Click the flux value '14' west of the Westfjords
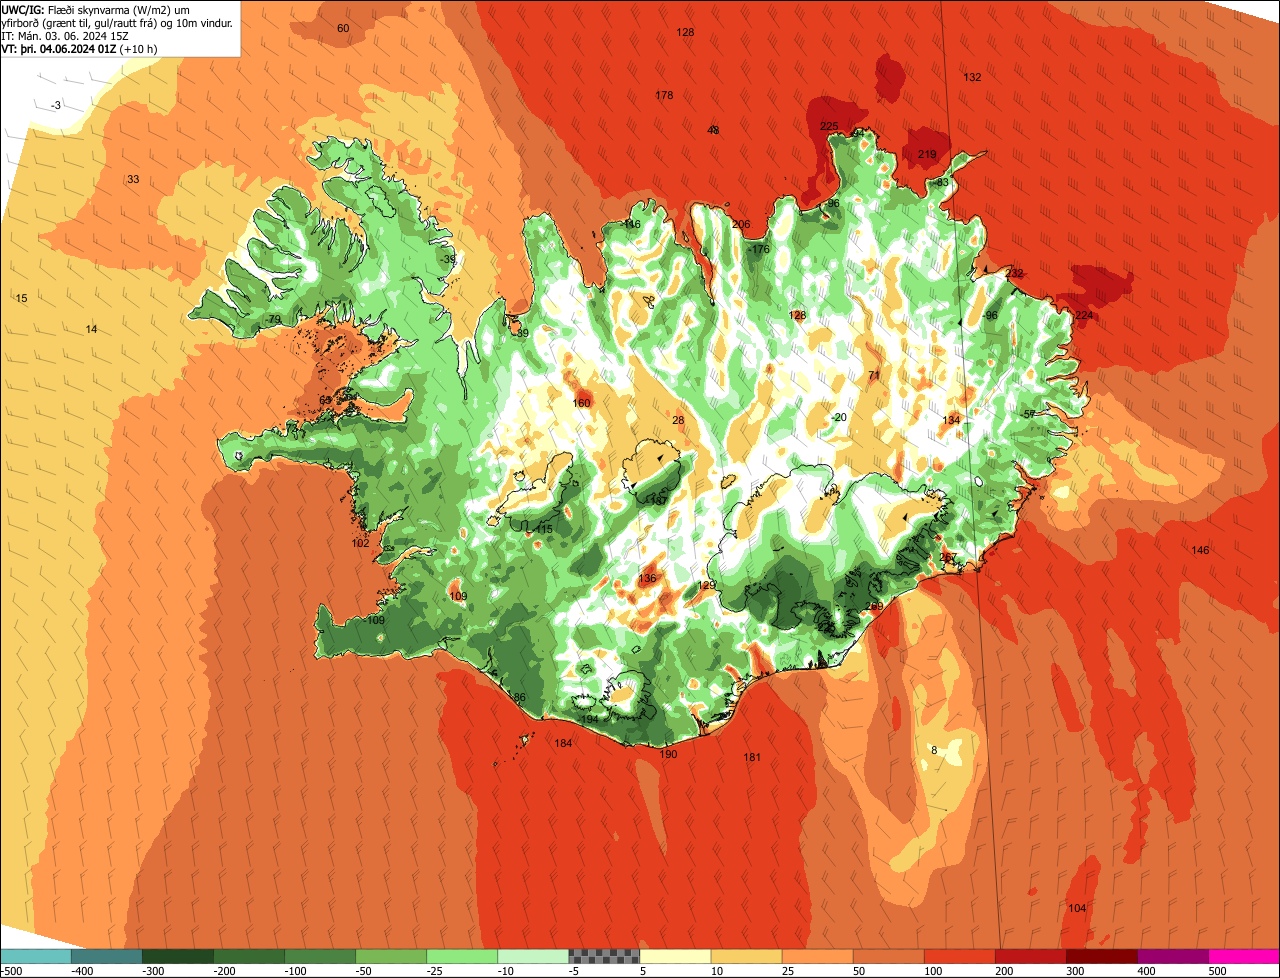Screen dimensions: 1280x978 [x=91, y=329]
